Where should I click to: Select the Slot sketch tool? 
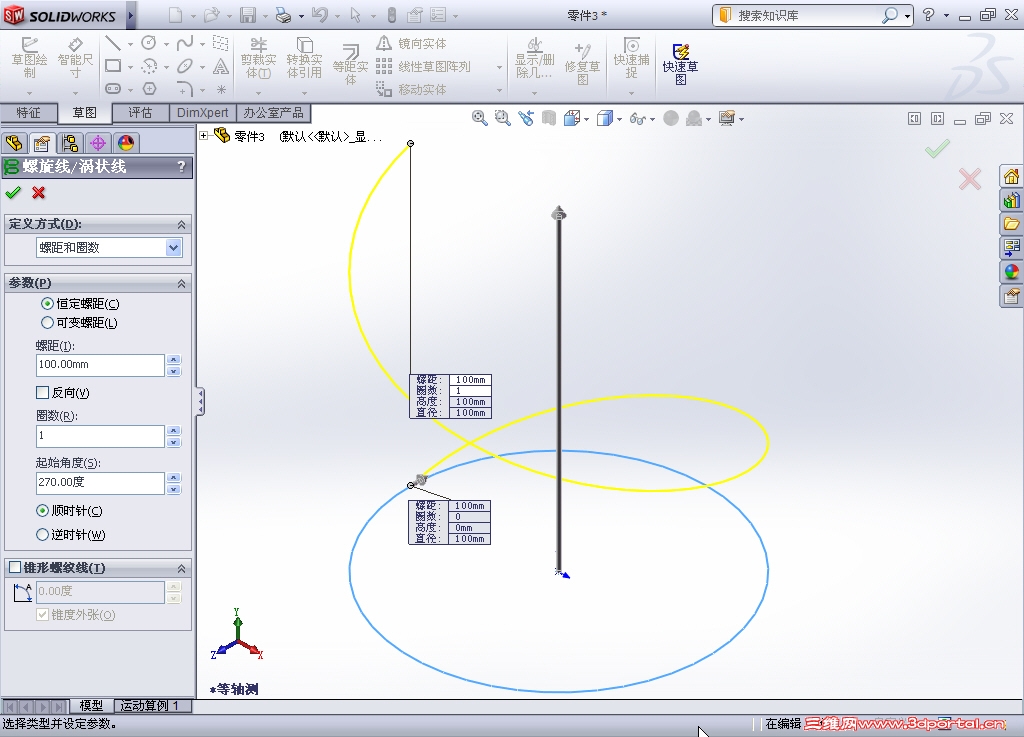(113, 88)
